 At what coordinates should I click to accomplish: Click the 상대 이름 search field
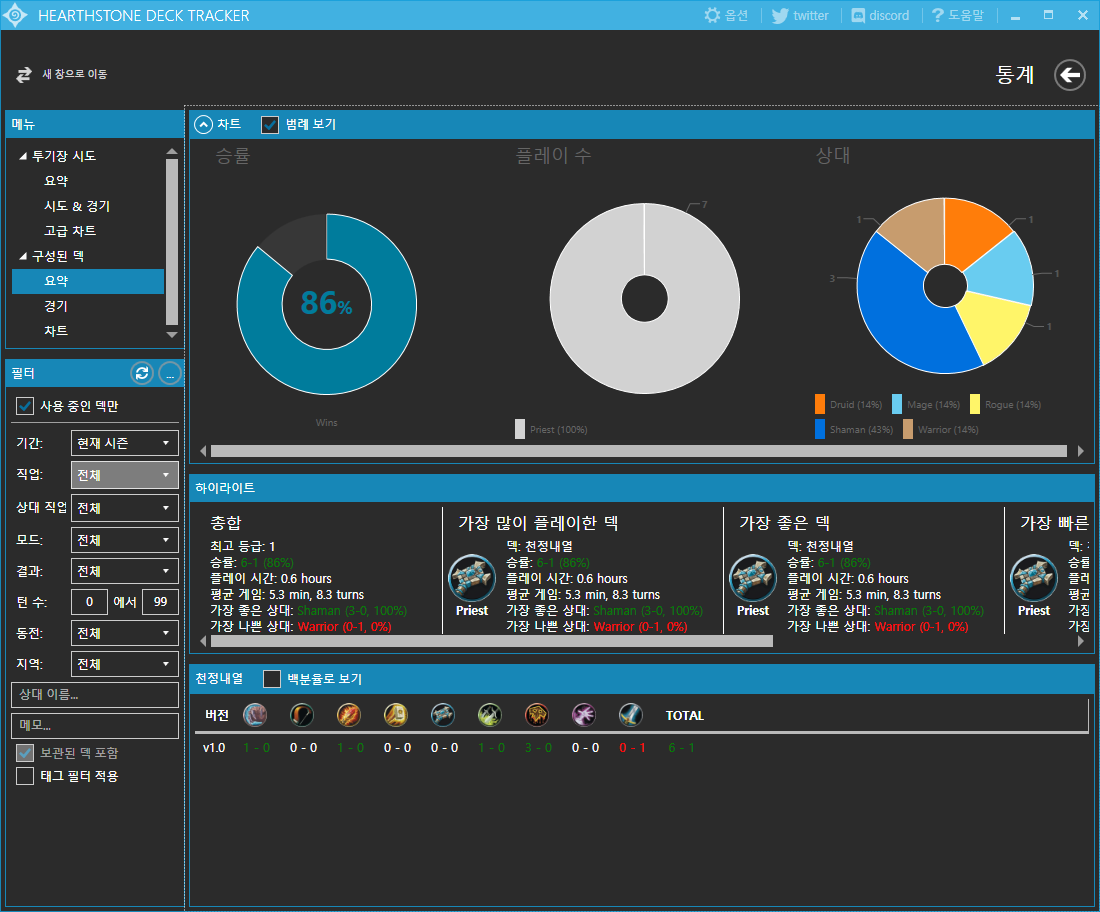pos(95,695)
